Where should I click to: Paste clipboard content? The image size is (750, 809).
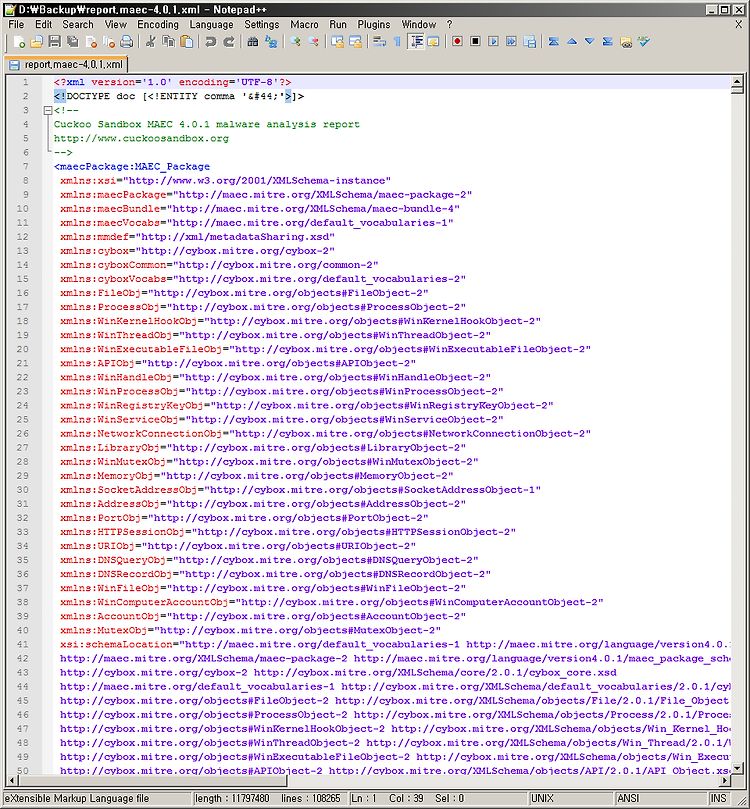187,42
